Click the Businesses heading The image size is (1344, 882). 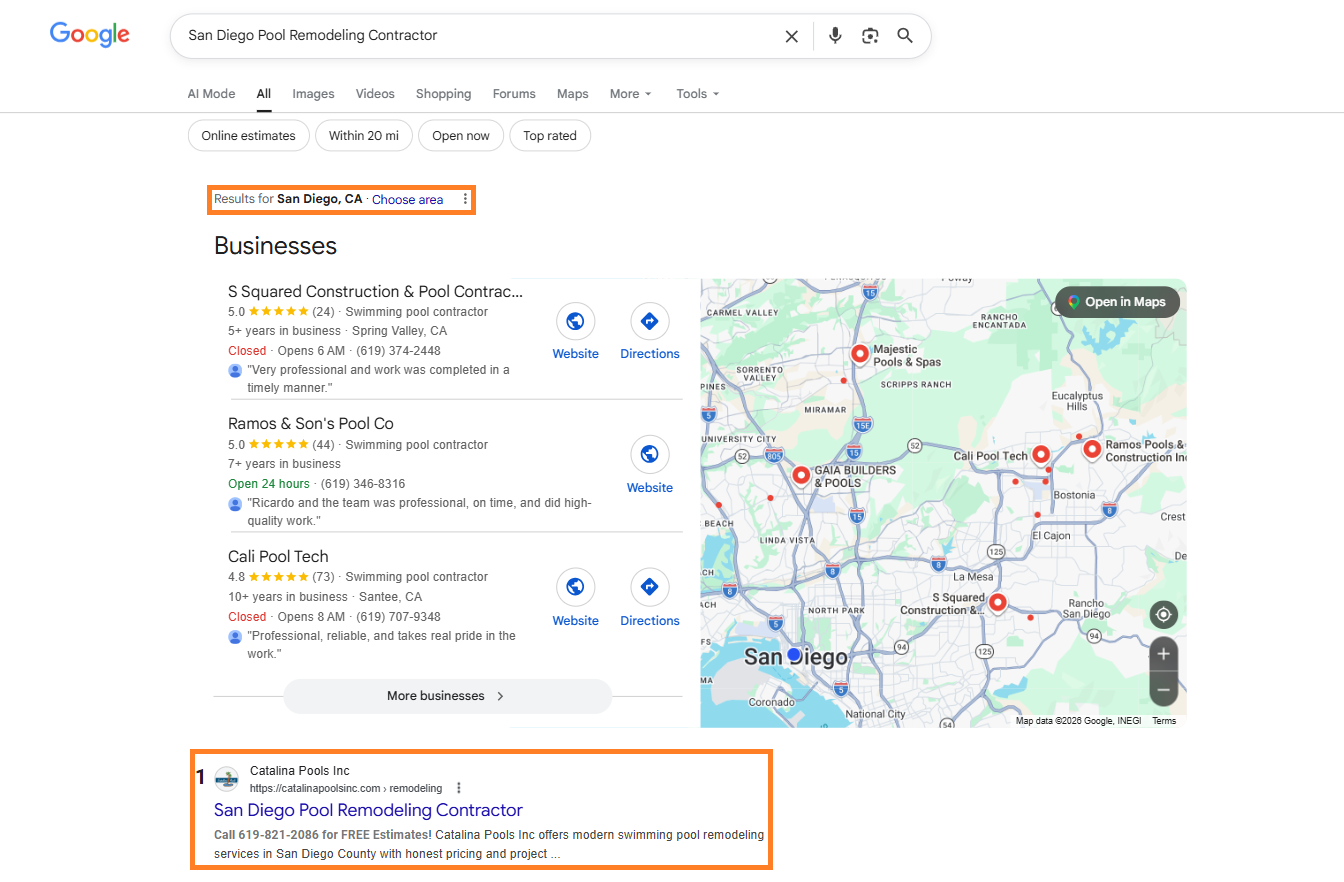[x=275, y=246]
